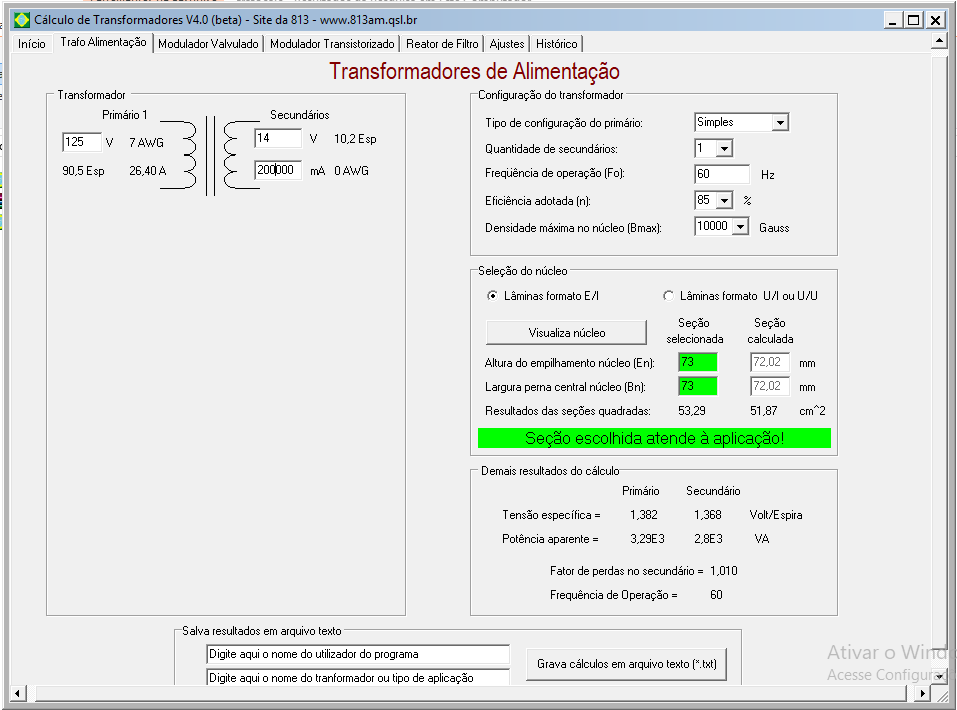The height and width of the screenshot is (710, 957).
Task: Click the Visualiza núcleo button
Action: click(566, 333)
